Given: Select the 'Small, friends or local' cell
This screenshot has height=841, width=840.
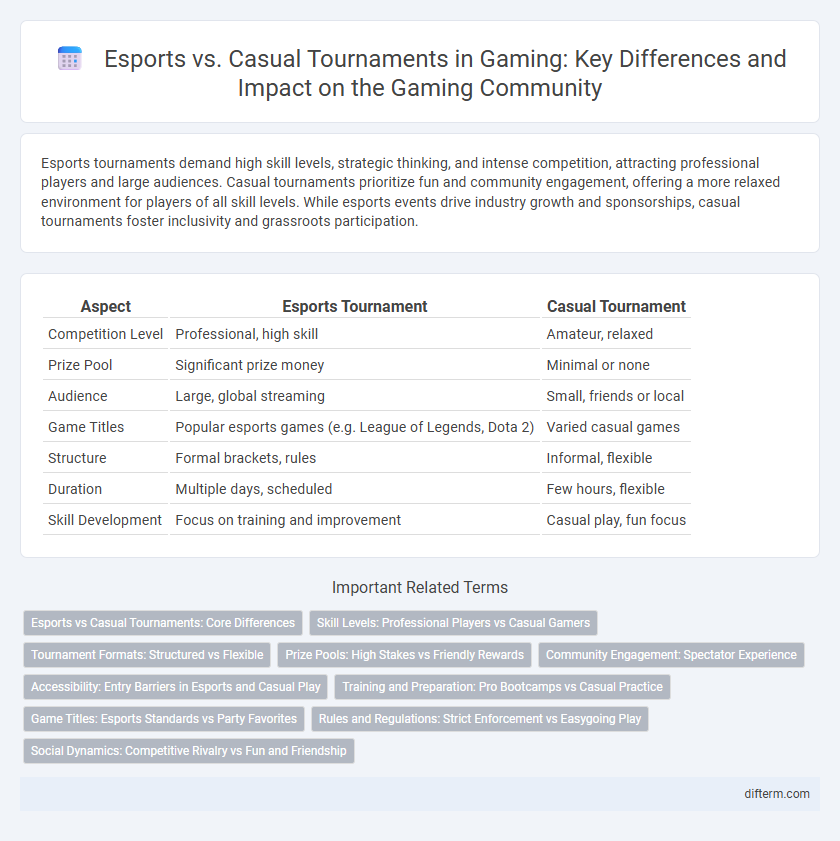Looking at the screenshot, I should [616, 396].
